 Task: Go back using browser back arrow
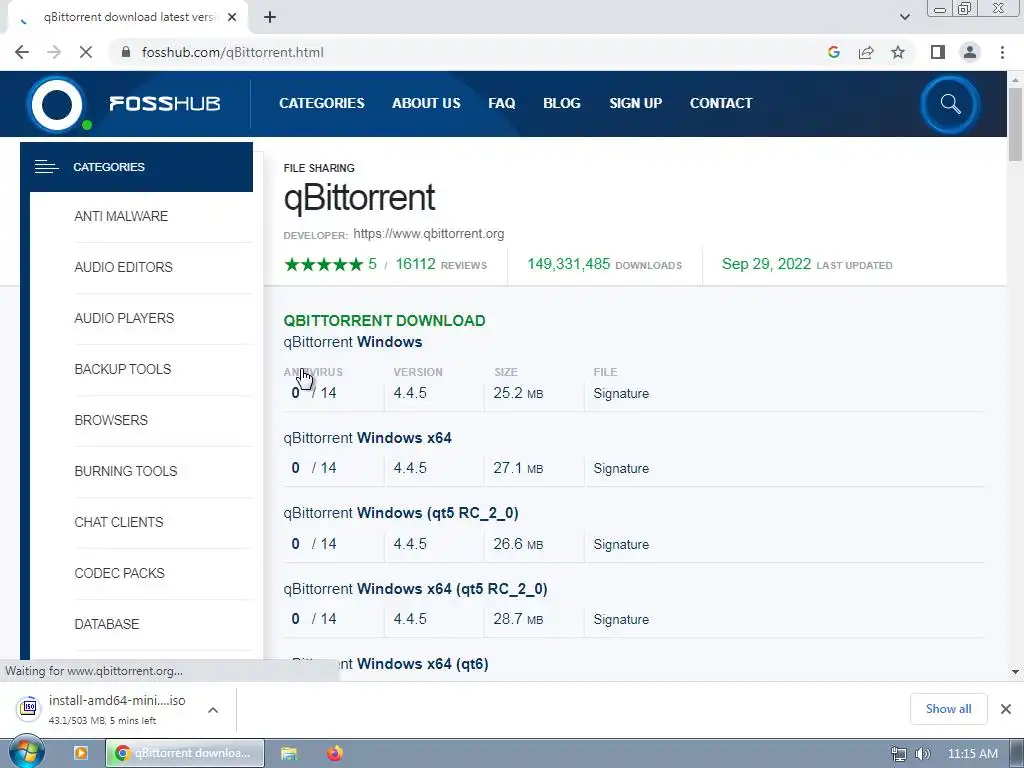[22, 52]
